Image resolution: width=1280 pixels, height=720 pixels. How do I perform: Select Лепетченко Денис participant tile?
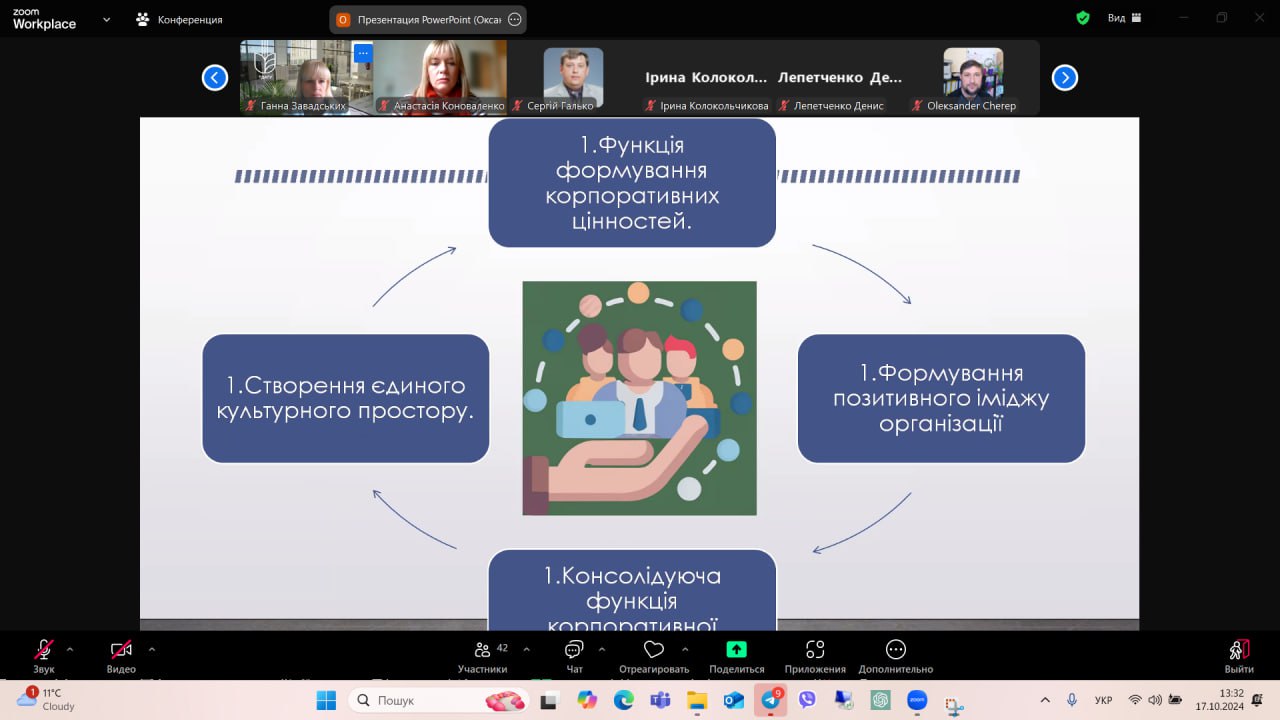[840, 77]
